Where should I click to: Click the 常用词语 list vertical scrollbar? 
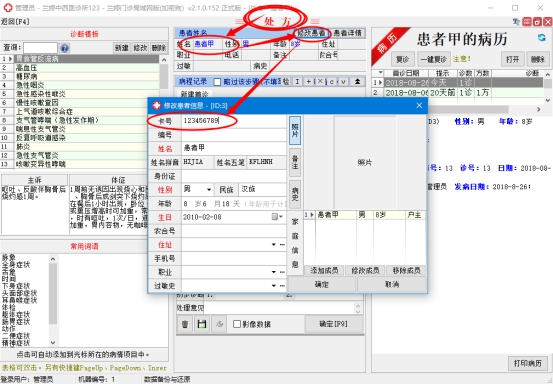tap(53, 300)
